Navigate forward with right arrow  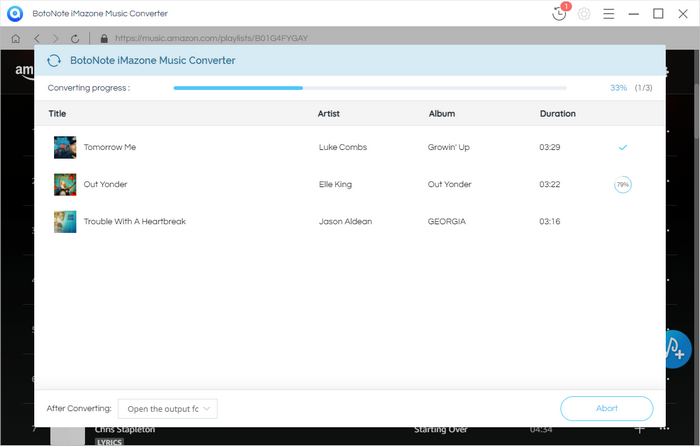(x=56, y=38)
